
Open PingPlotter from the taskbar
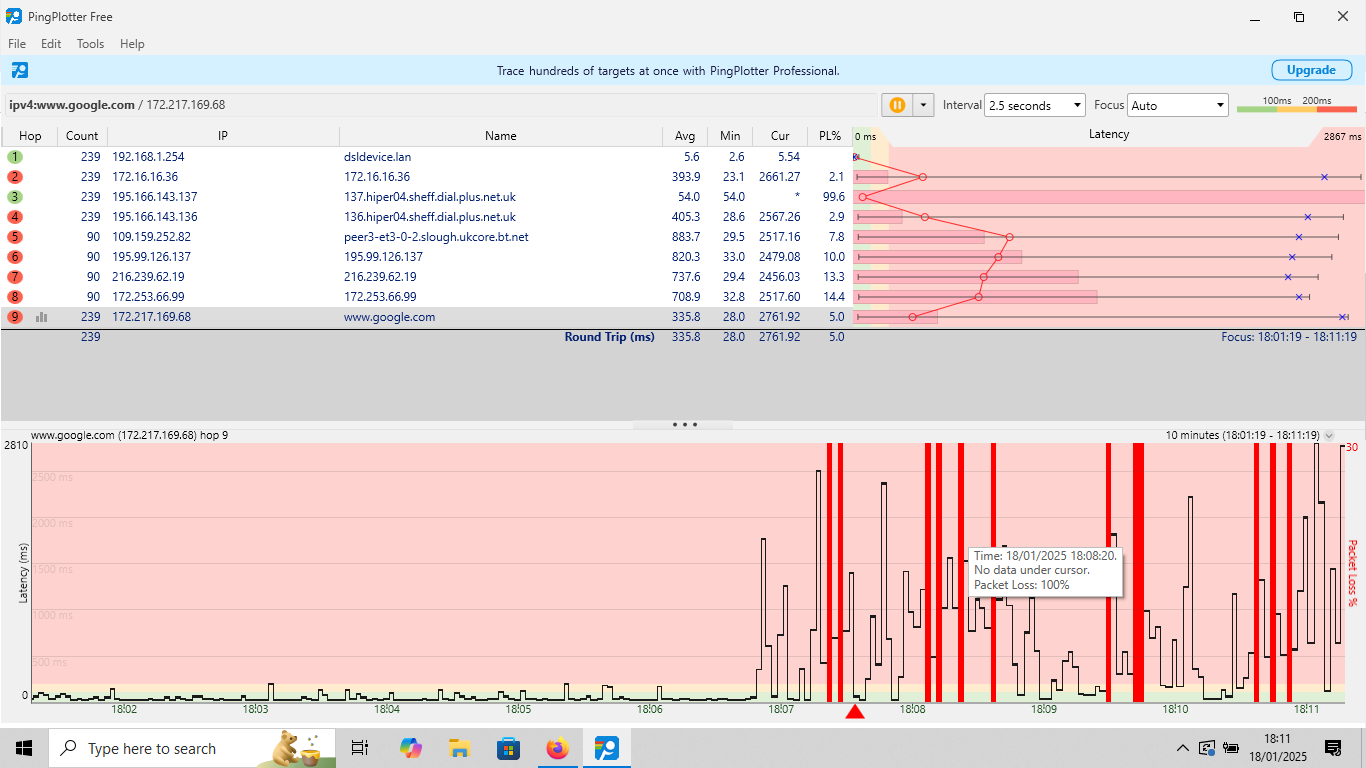(607, 748)
